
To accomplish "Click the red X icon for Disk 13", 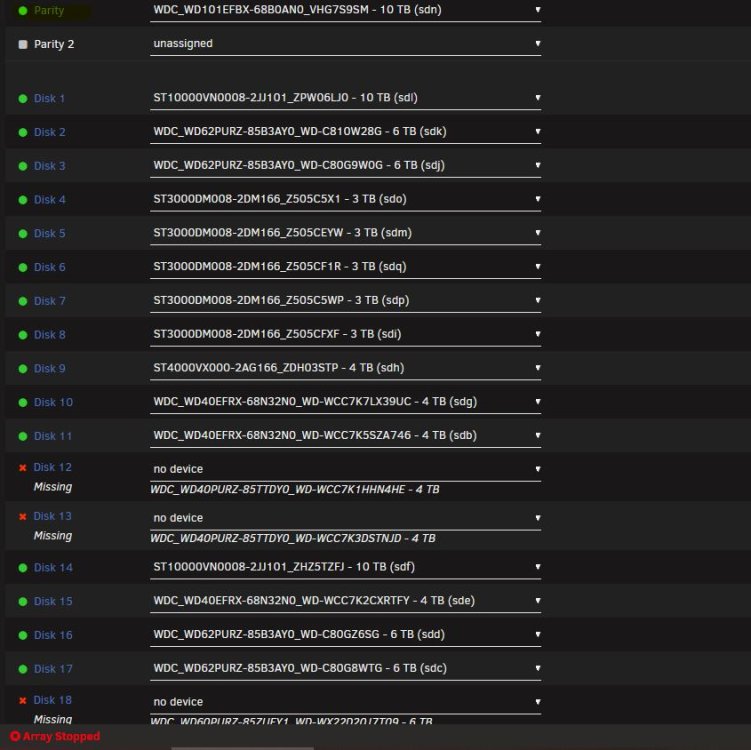I will (23, 517).
